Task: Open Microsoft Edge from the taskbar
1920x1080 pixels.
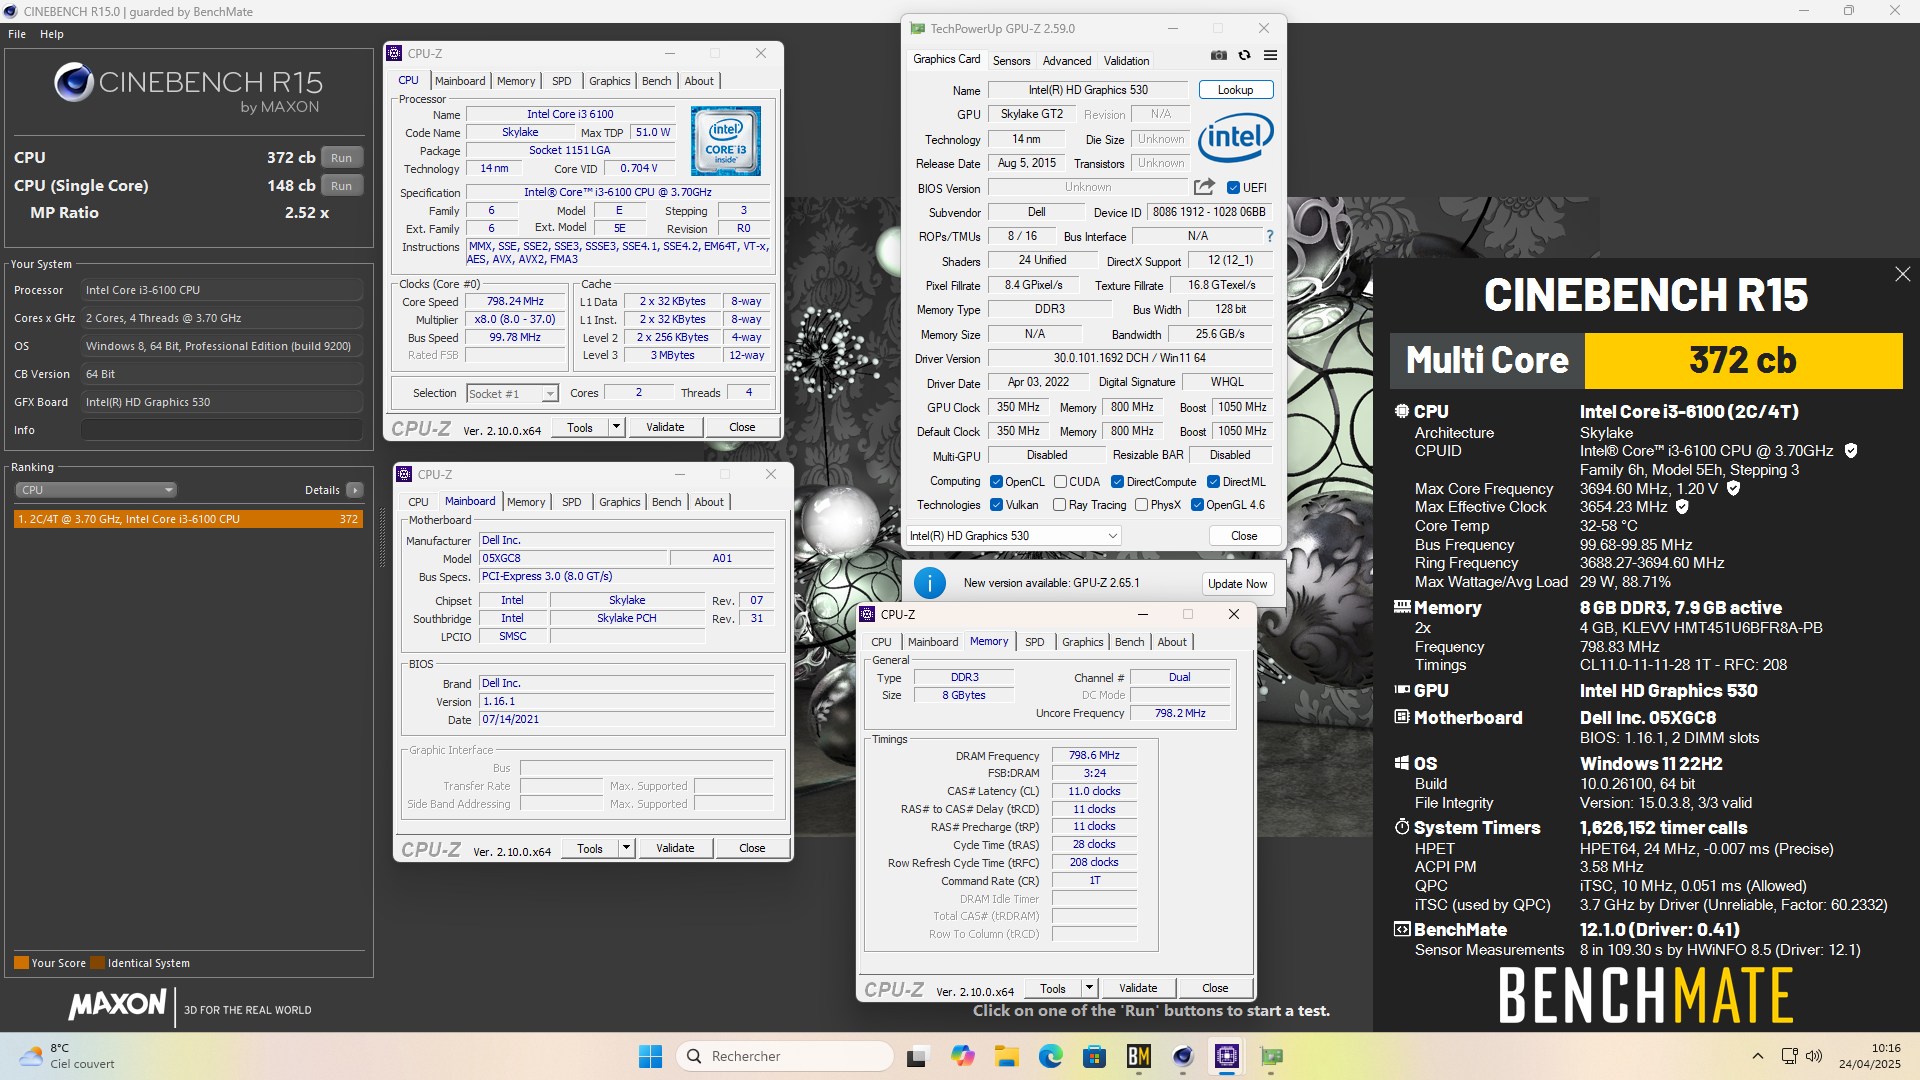Action: tap(1050, 1056)
